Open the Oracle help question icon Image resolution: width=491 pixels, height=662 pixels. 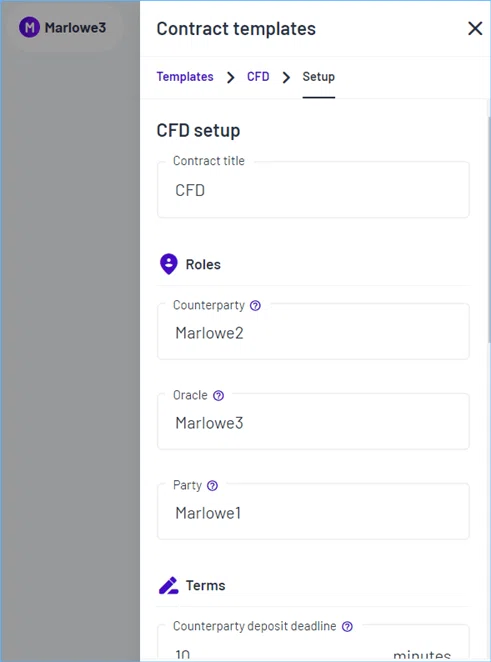pyautogui.click(x=218, y=396)
